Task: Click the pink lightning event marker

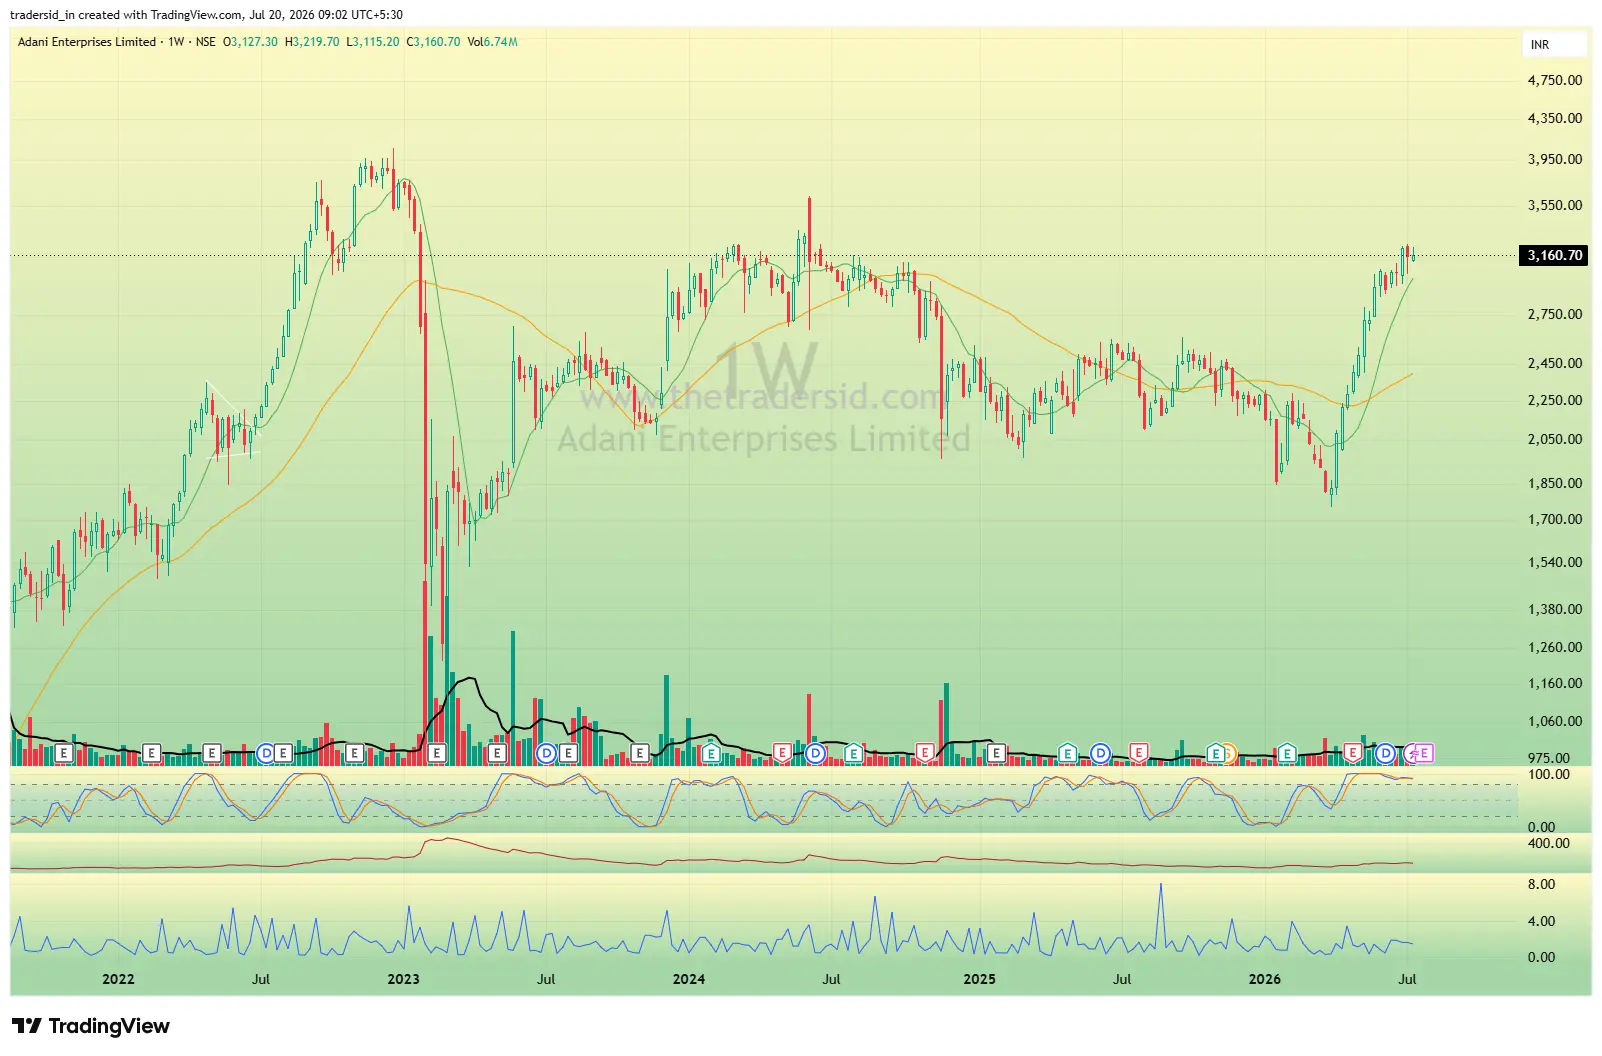Action: (x=1411, y=753)
